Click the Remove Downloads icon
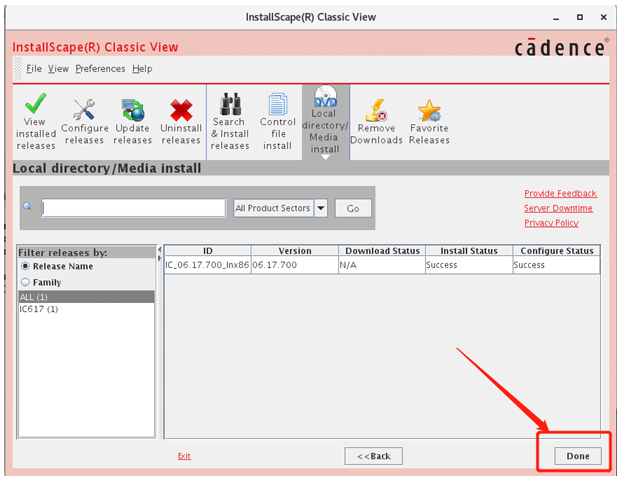Screen dimensions: 624x481 pyautogui.click(x=376, y=119)
